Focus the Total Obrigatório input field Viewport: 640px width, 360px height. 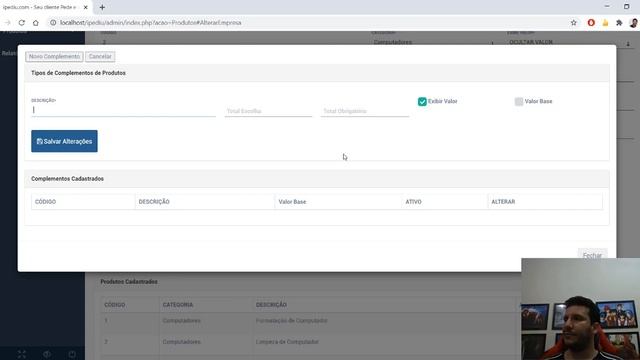(364, 111)
